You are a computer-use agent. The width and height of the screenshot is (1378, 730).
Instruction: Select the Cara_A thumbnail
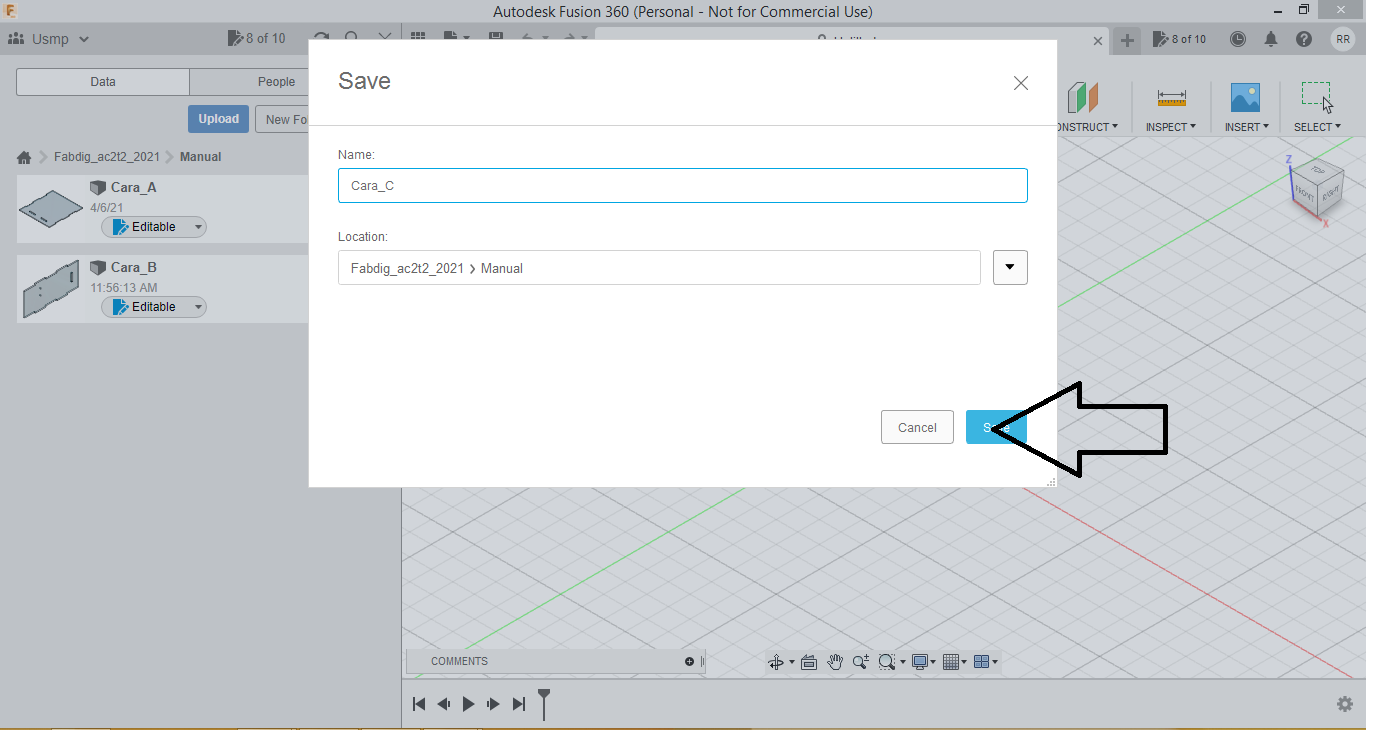[50, 209]
